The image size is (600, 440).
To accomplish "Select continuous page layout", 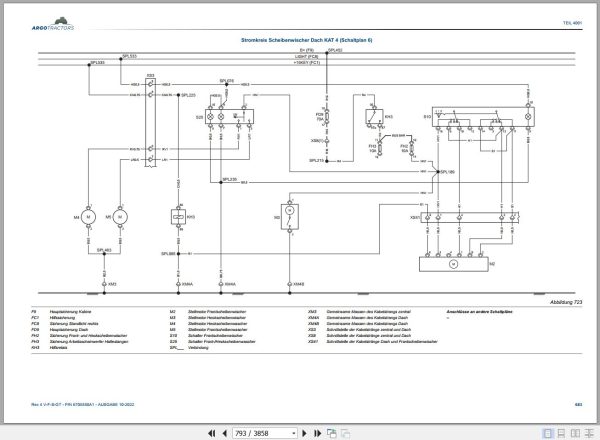I will coord(561,433).
